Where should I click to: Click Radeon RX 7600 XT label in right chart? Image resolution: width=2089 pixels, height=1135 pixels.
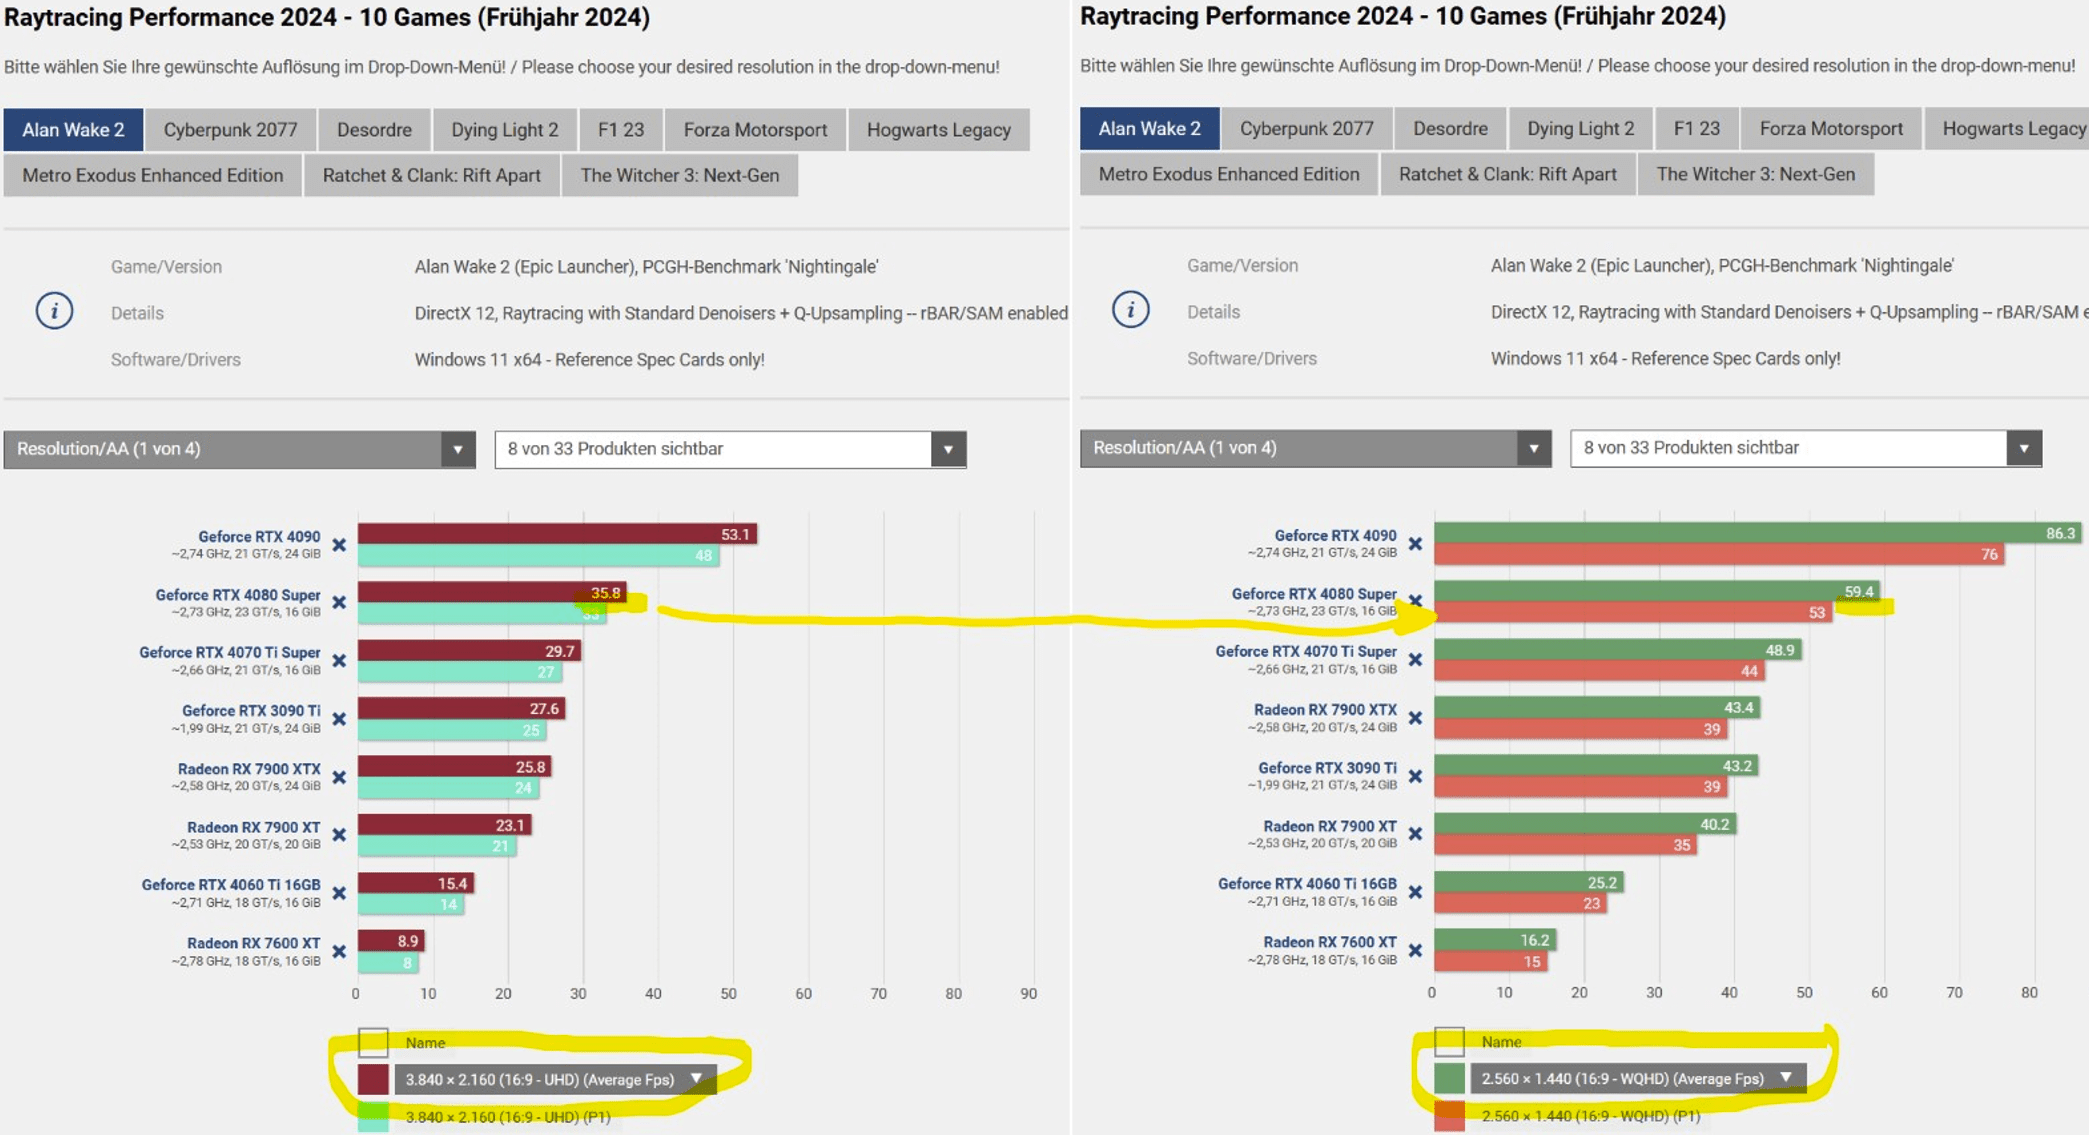1330,942
